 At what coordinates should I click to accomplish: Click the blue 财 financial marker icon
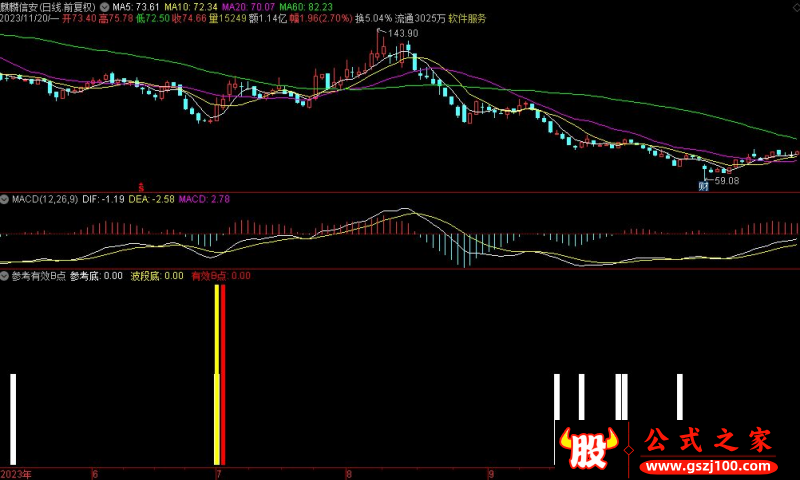click(704, 186)
